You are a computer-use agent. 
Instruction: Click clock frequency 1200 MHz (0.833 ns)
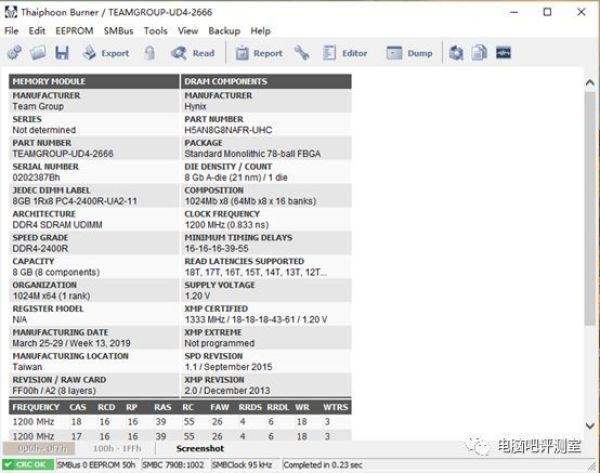pyautogui.click(x=227, y=225)
